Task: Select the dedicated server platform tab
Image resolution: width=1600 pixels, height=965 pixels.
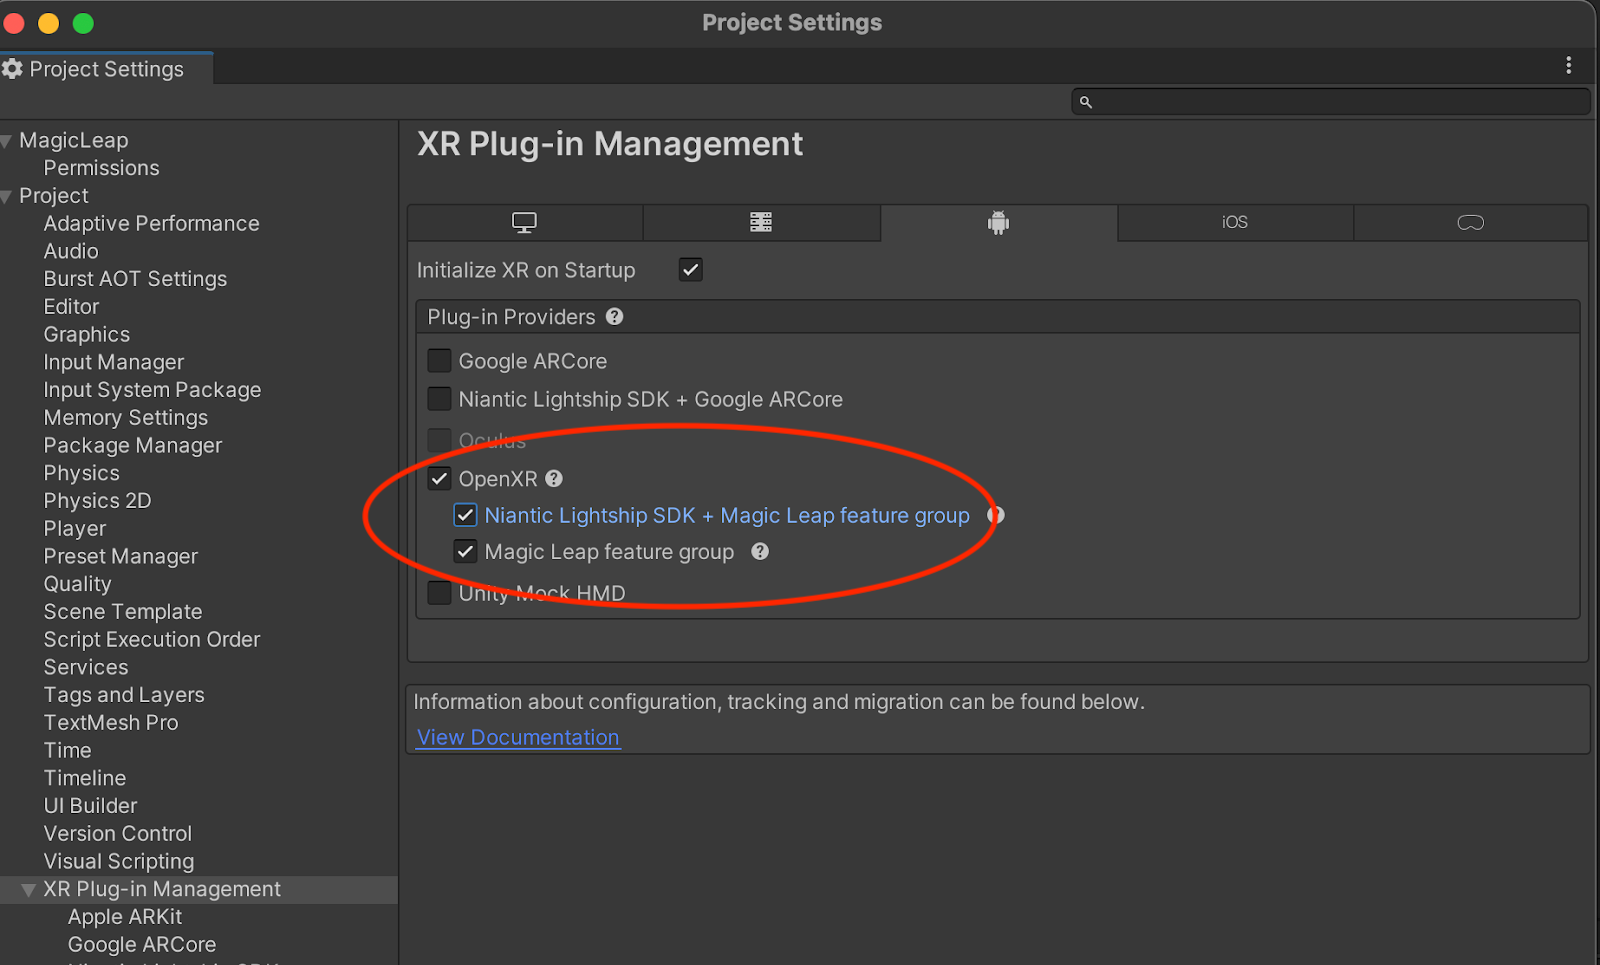Action: click(x=761, y=223)
